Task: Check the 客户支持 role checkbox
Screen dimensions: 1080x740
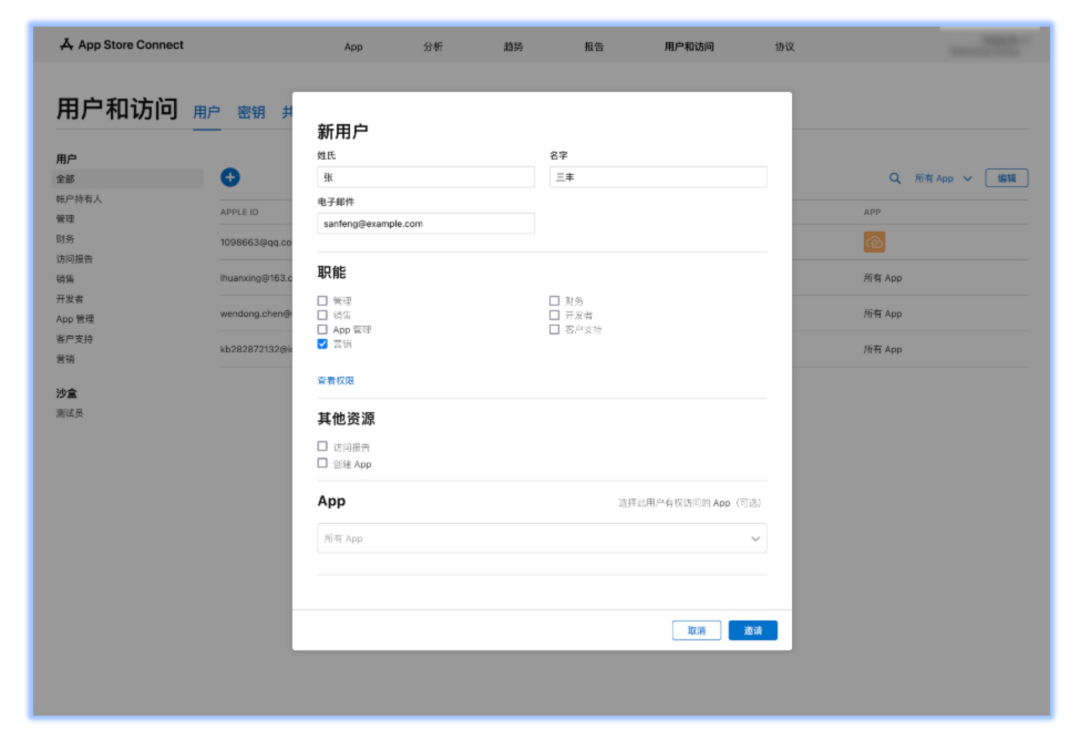Action: [554, 329]
